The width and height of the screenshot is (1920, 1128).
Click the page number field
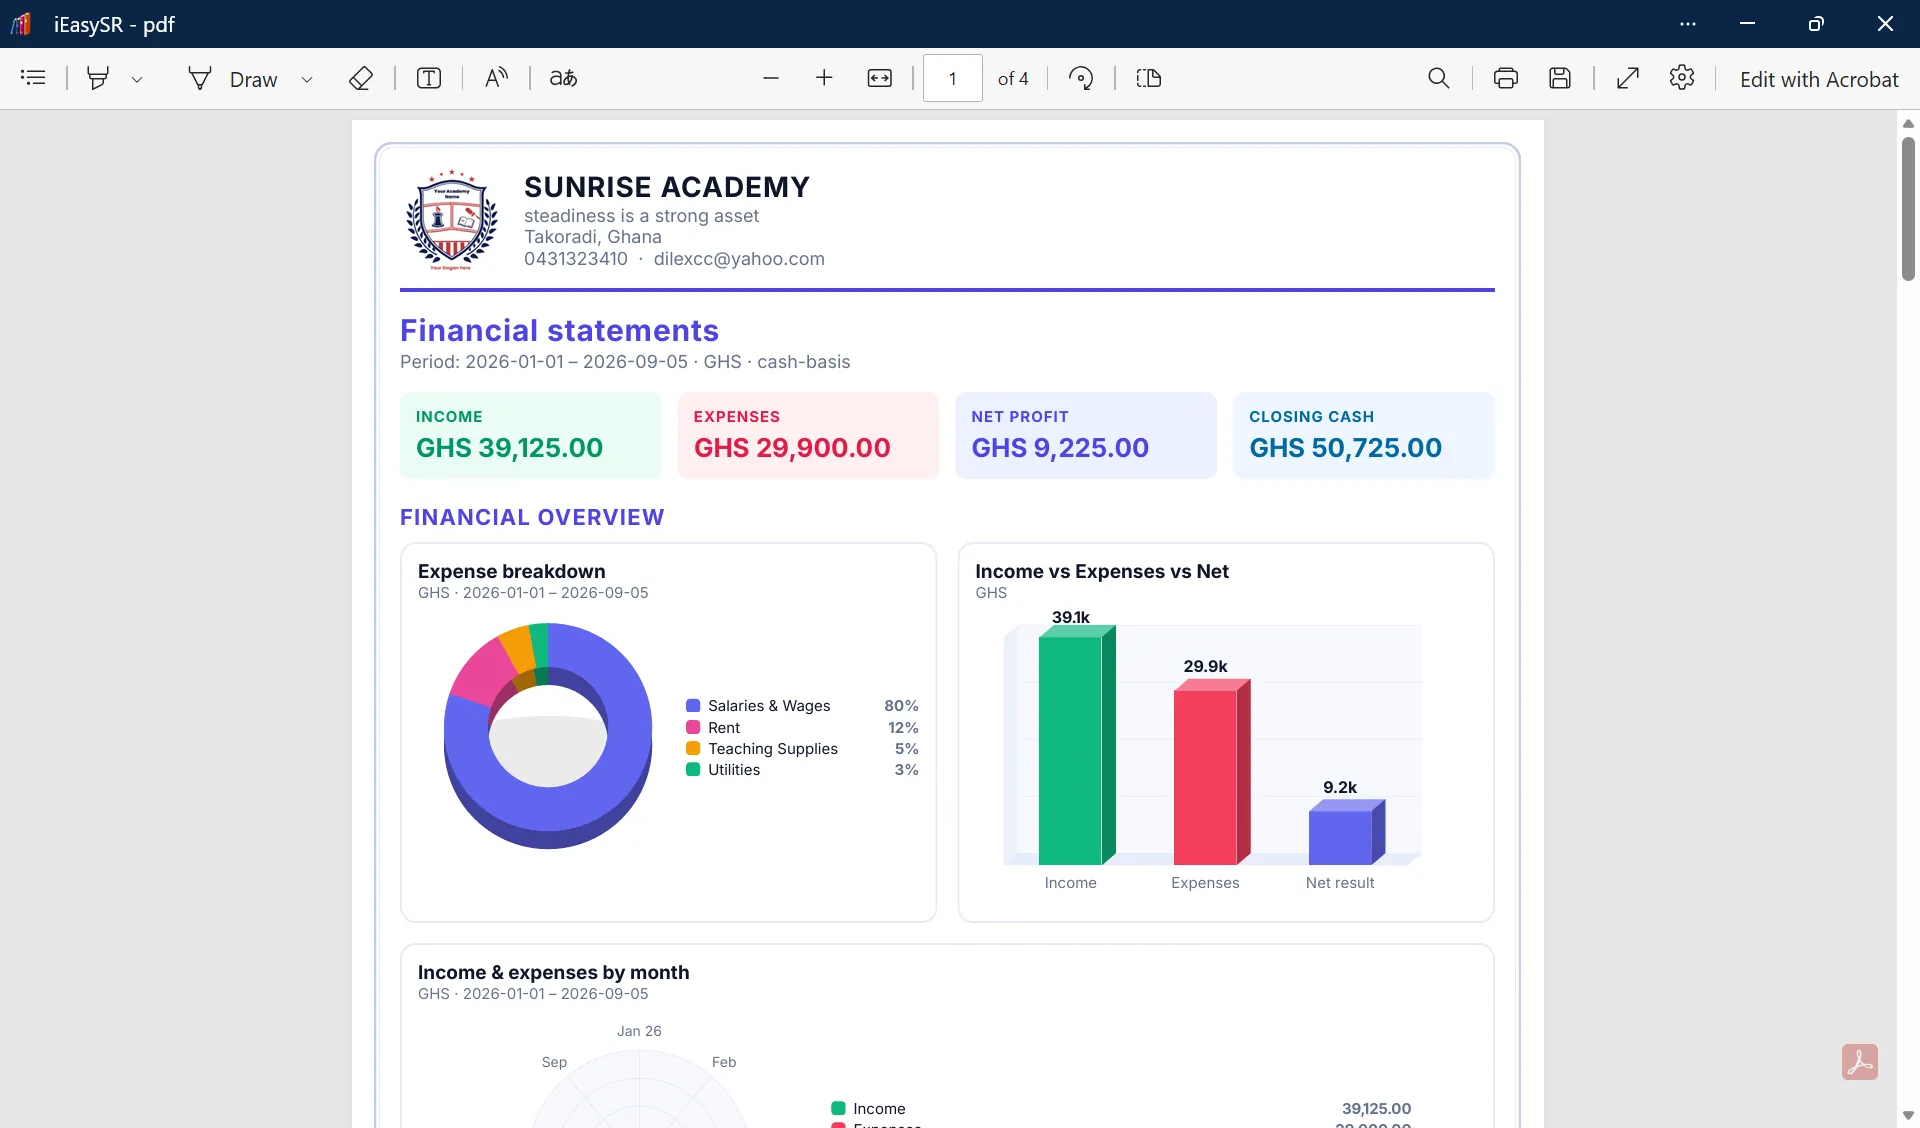[952, 78]
